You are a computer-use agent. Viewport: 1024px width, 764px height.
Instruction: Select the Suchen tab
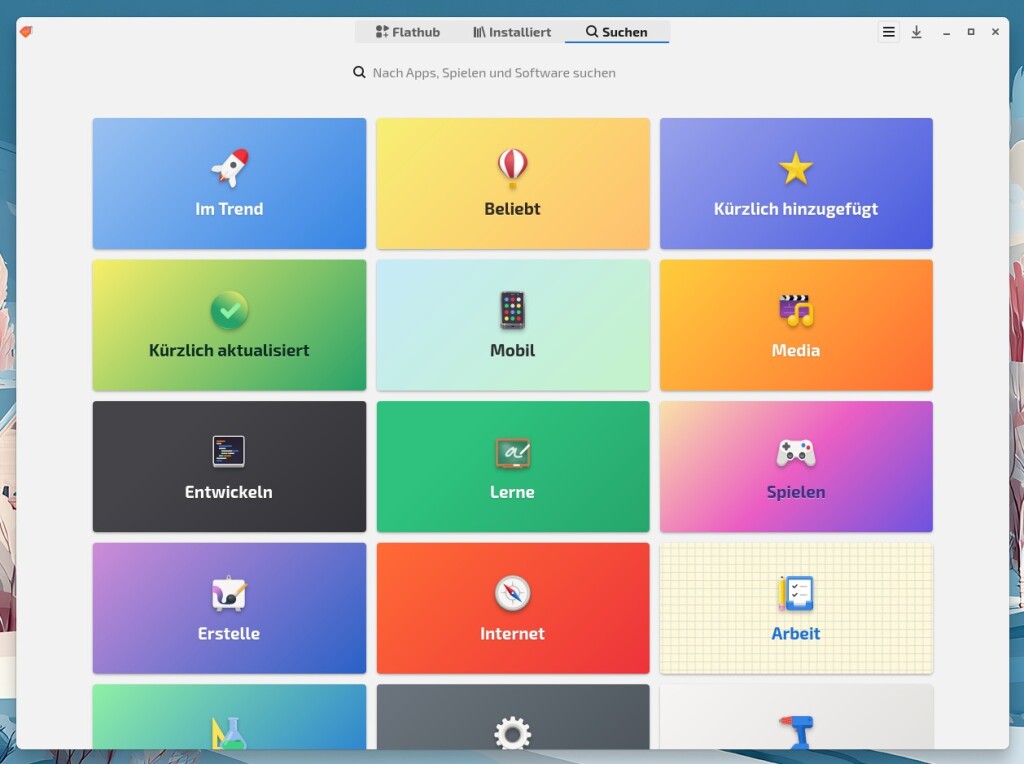(x=617, y=32)
